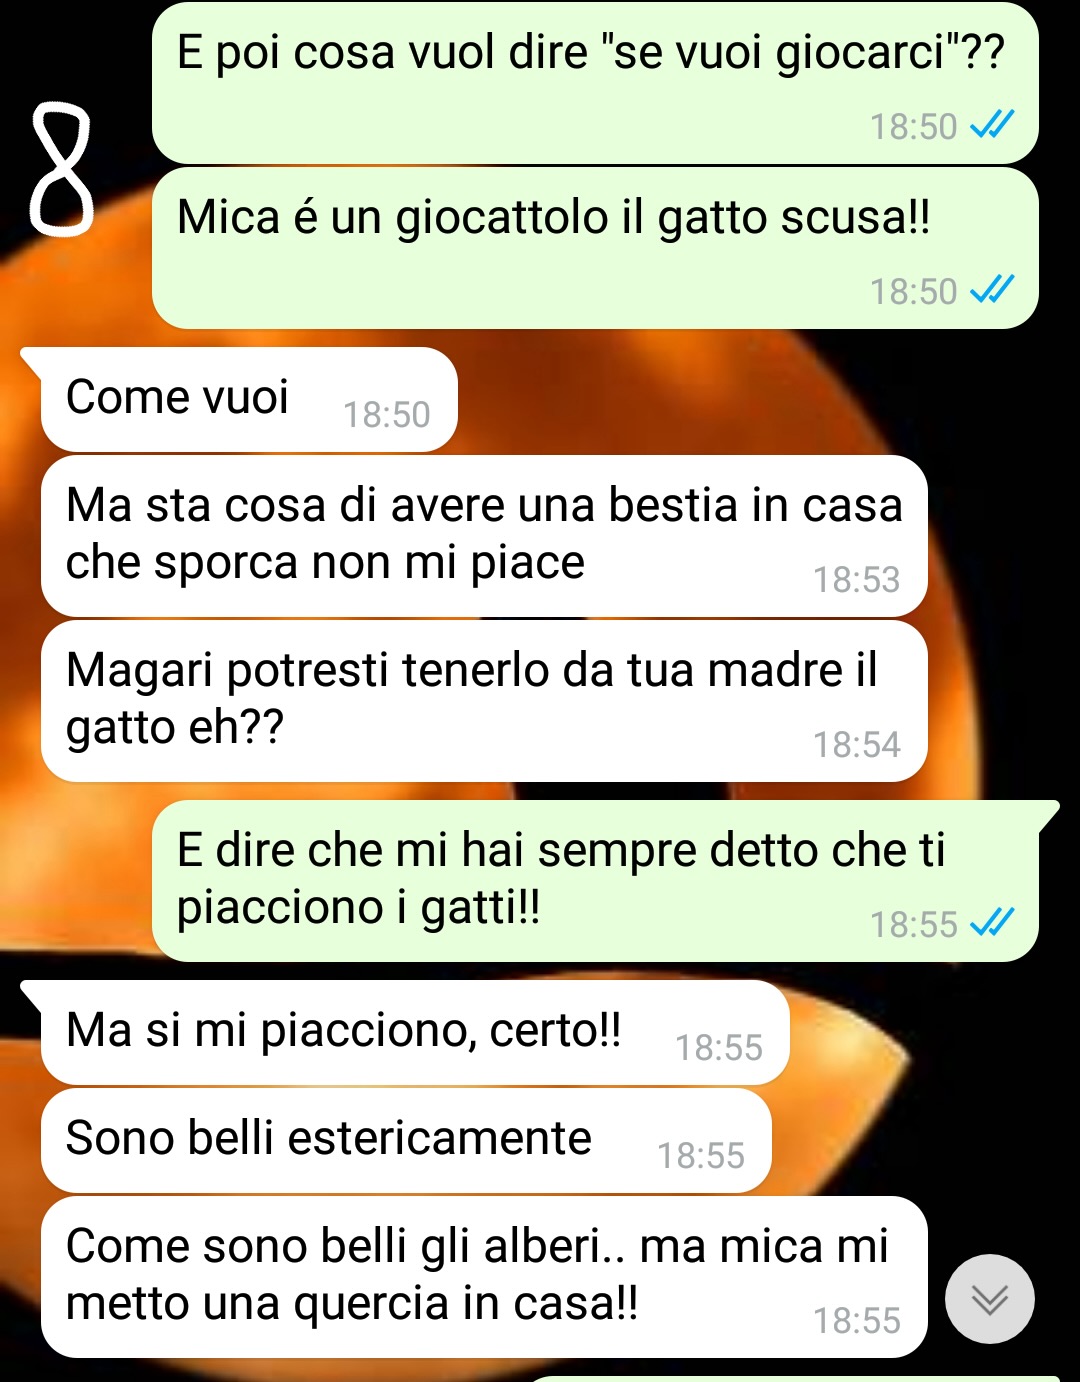Tap the scroll-to-bottom chevron button
The height and width of the screenshot is (1382, 1080).
(x=990, y=1299)
